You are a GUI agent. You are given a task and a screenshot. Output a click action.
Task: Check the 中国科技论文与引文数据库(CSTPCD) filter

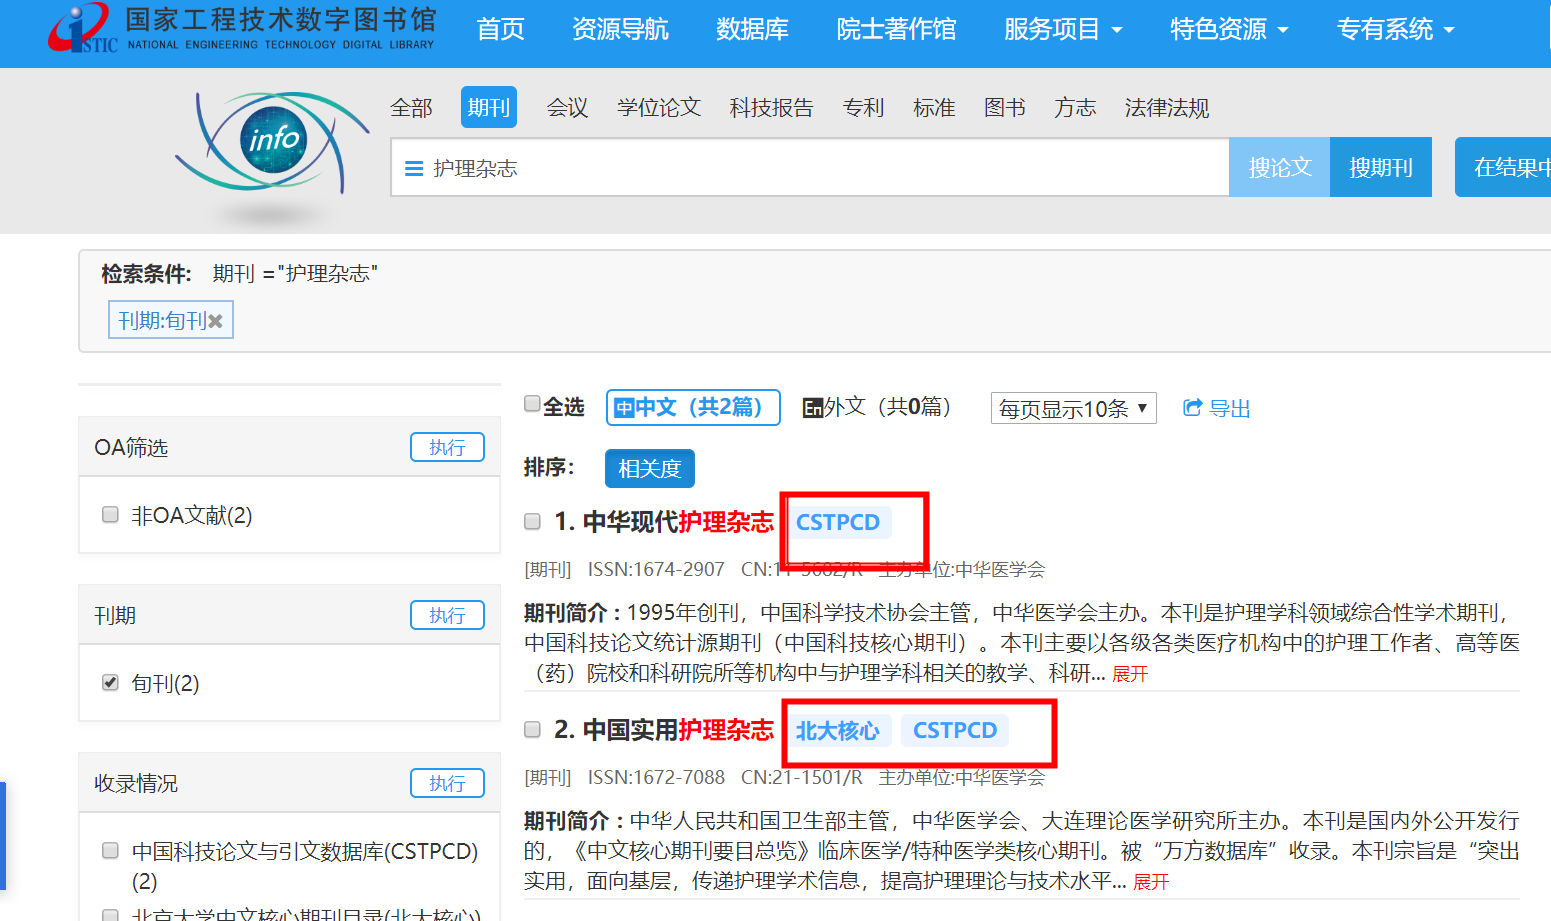pos(110,851)
